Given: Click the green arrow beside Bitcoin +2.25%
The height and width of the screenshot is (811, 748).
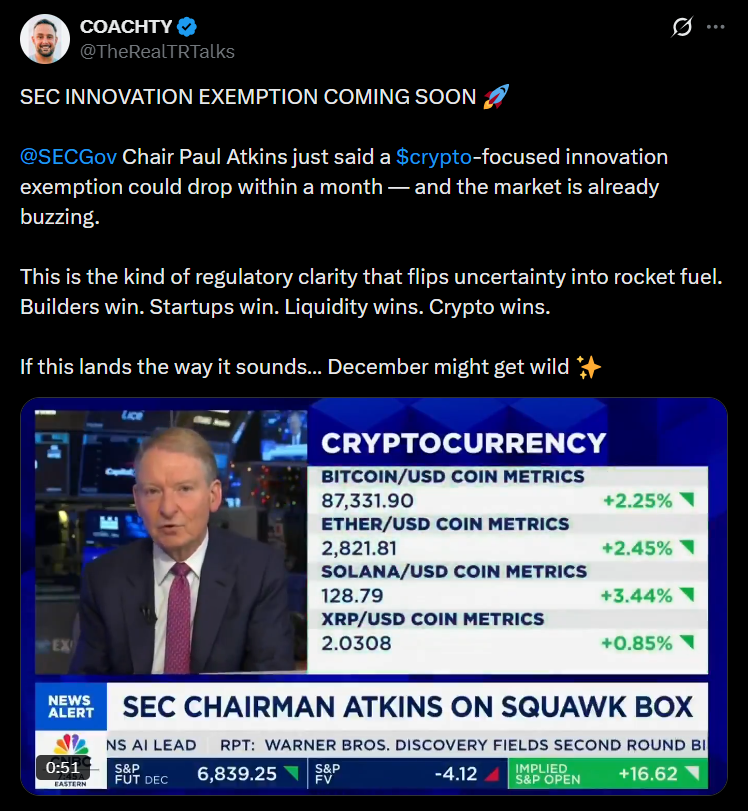Looking at the screenshot, I should [x=687, y=499].
